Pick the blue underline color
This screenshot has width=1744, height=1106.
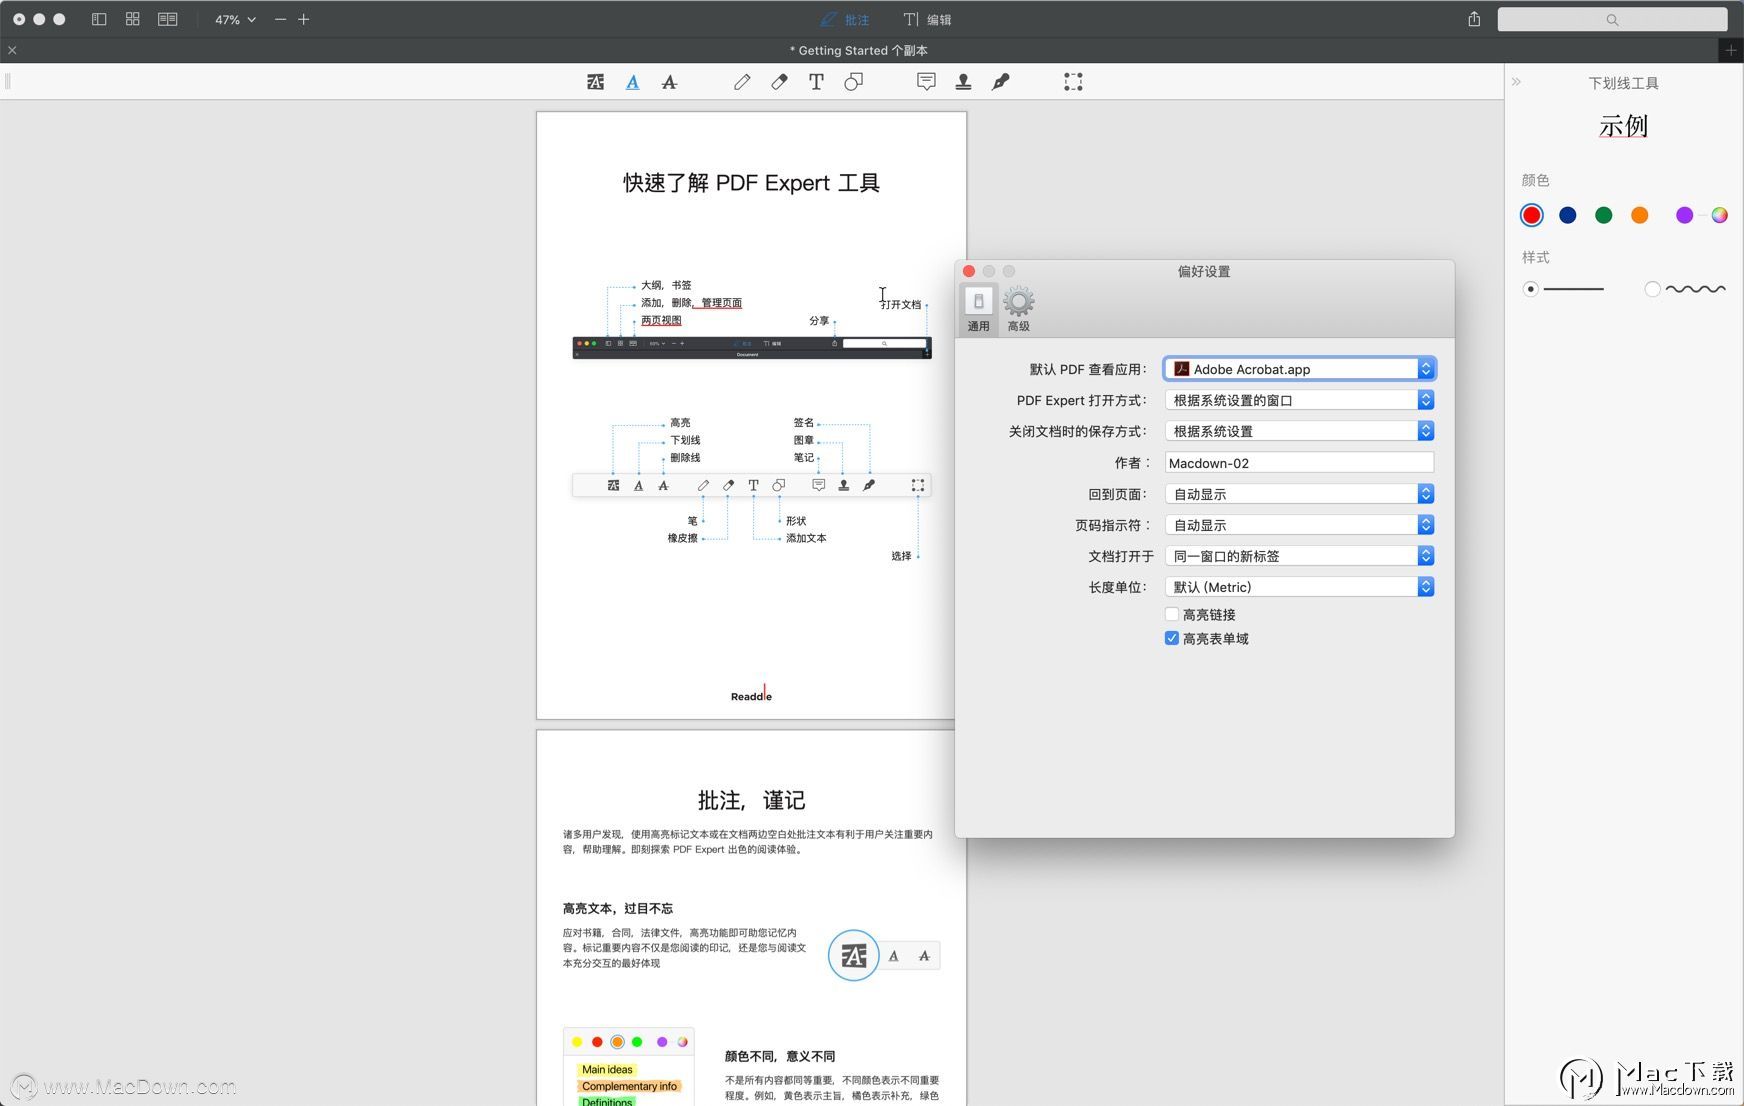click(x=1568, y=215)
